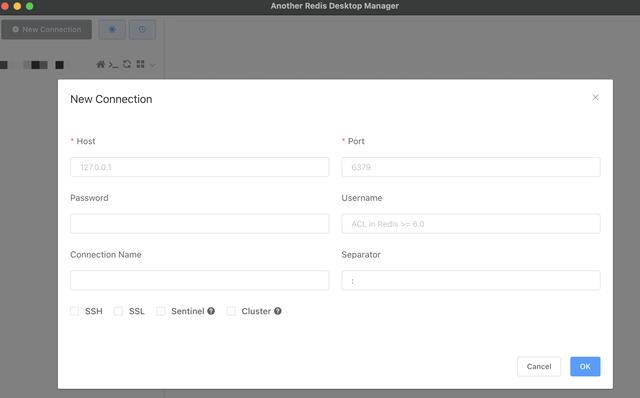Click the Cluster help question mark
This screenshot has height=398, width=640.
click(278, 311)
